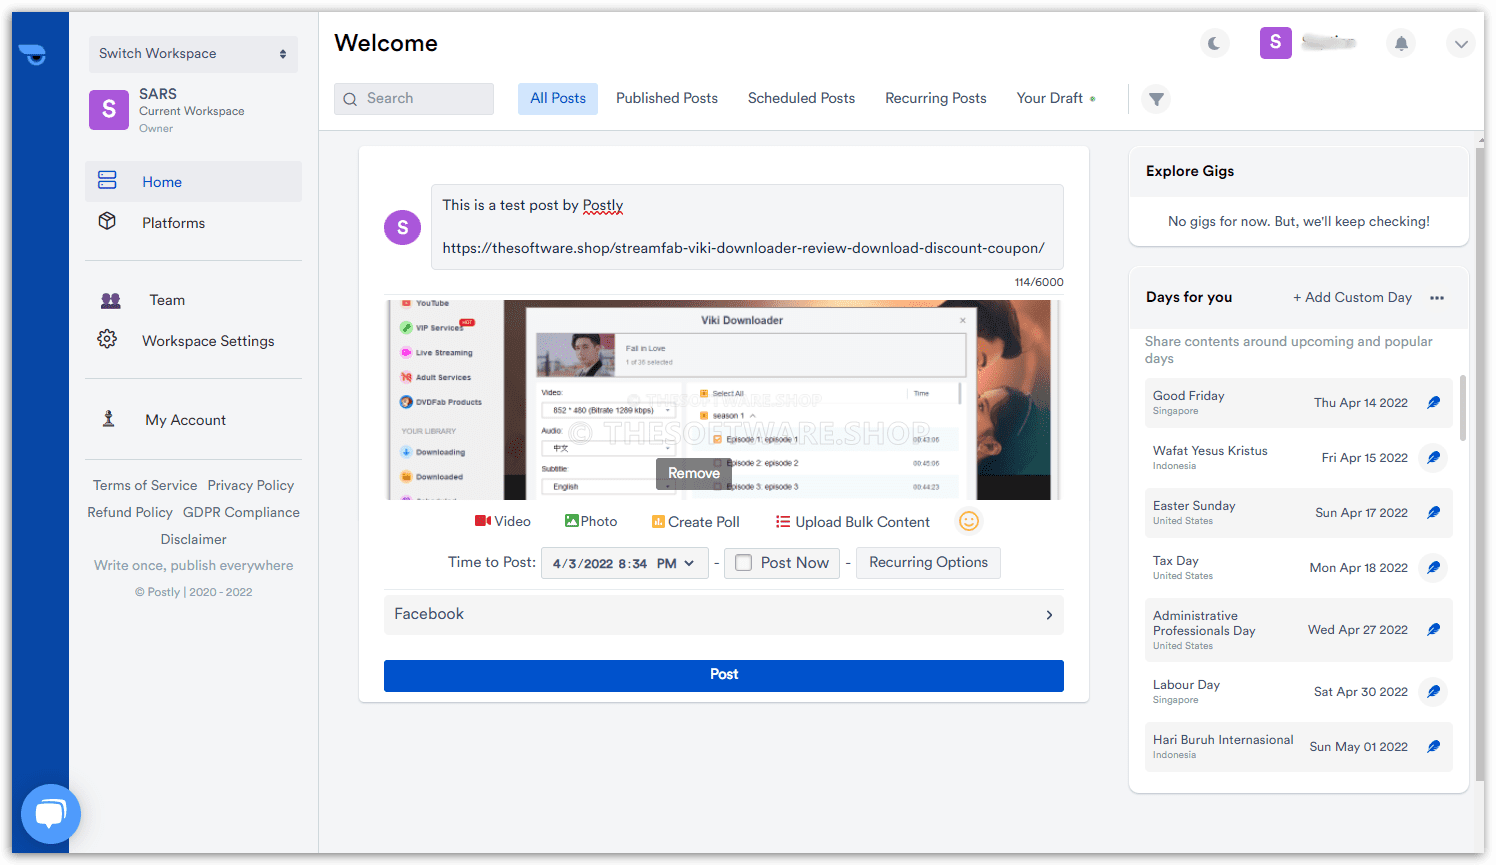The height and width of the screenshot is (865, 1496).
Task: Open Privacy Policy link
Action: tap(251, 485)
